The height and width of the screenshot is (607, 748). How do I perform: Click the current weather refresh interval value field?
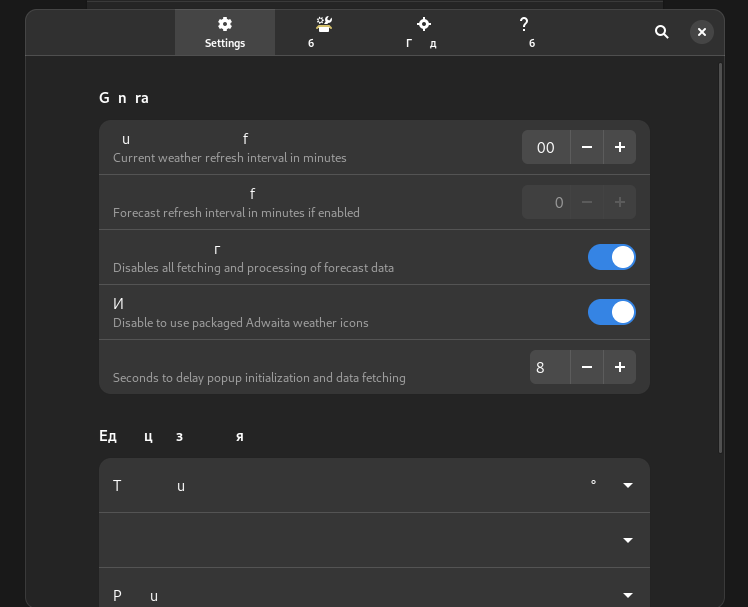point(546,147)
